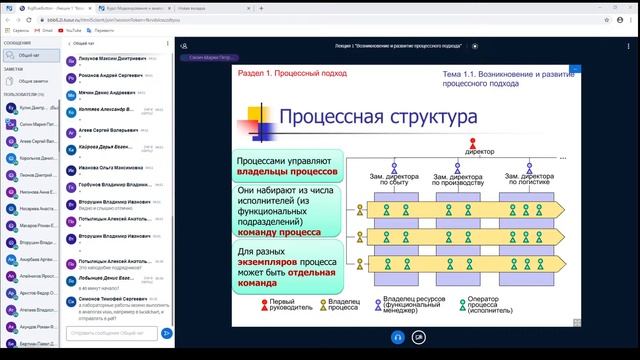Close the Новая вкладка tab
The height and width of the screenshot is (360, 640).
click(249, 8)
